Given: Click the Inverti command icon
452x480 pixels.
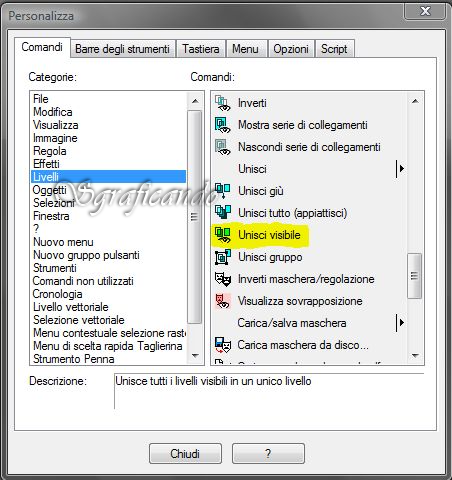Looking at the screenshot, I should point(222,103).
